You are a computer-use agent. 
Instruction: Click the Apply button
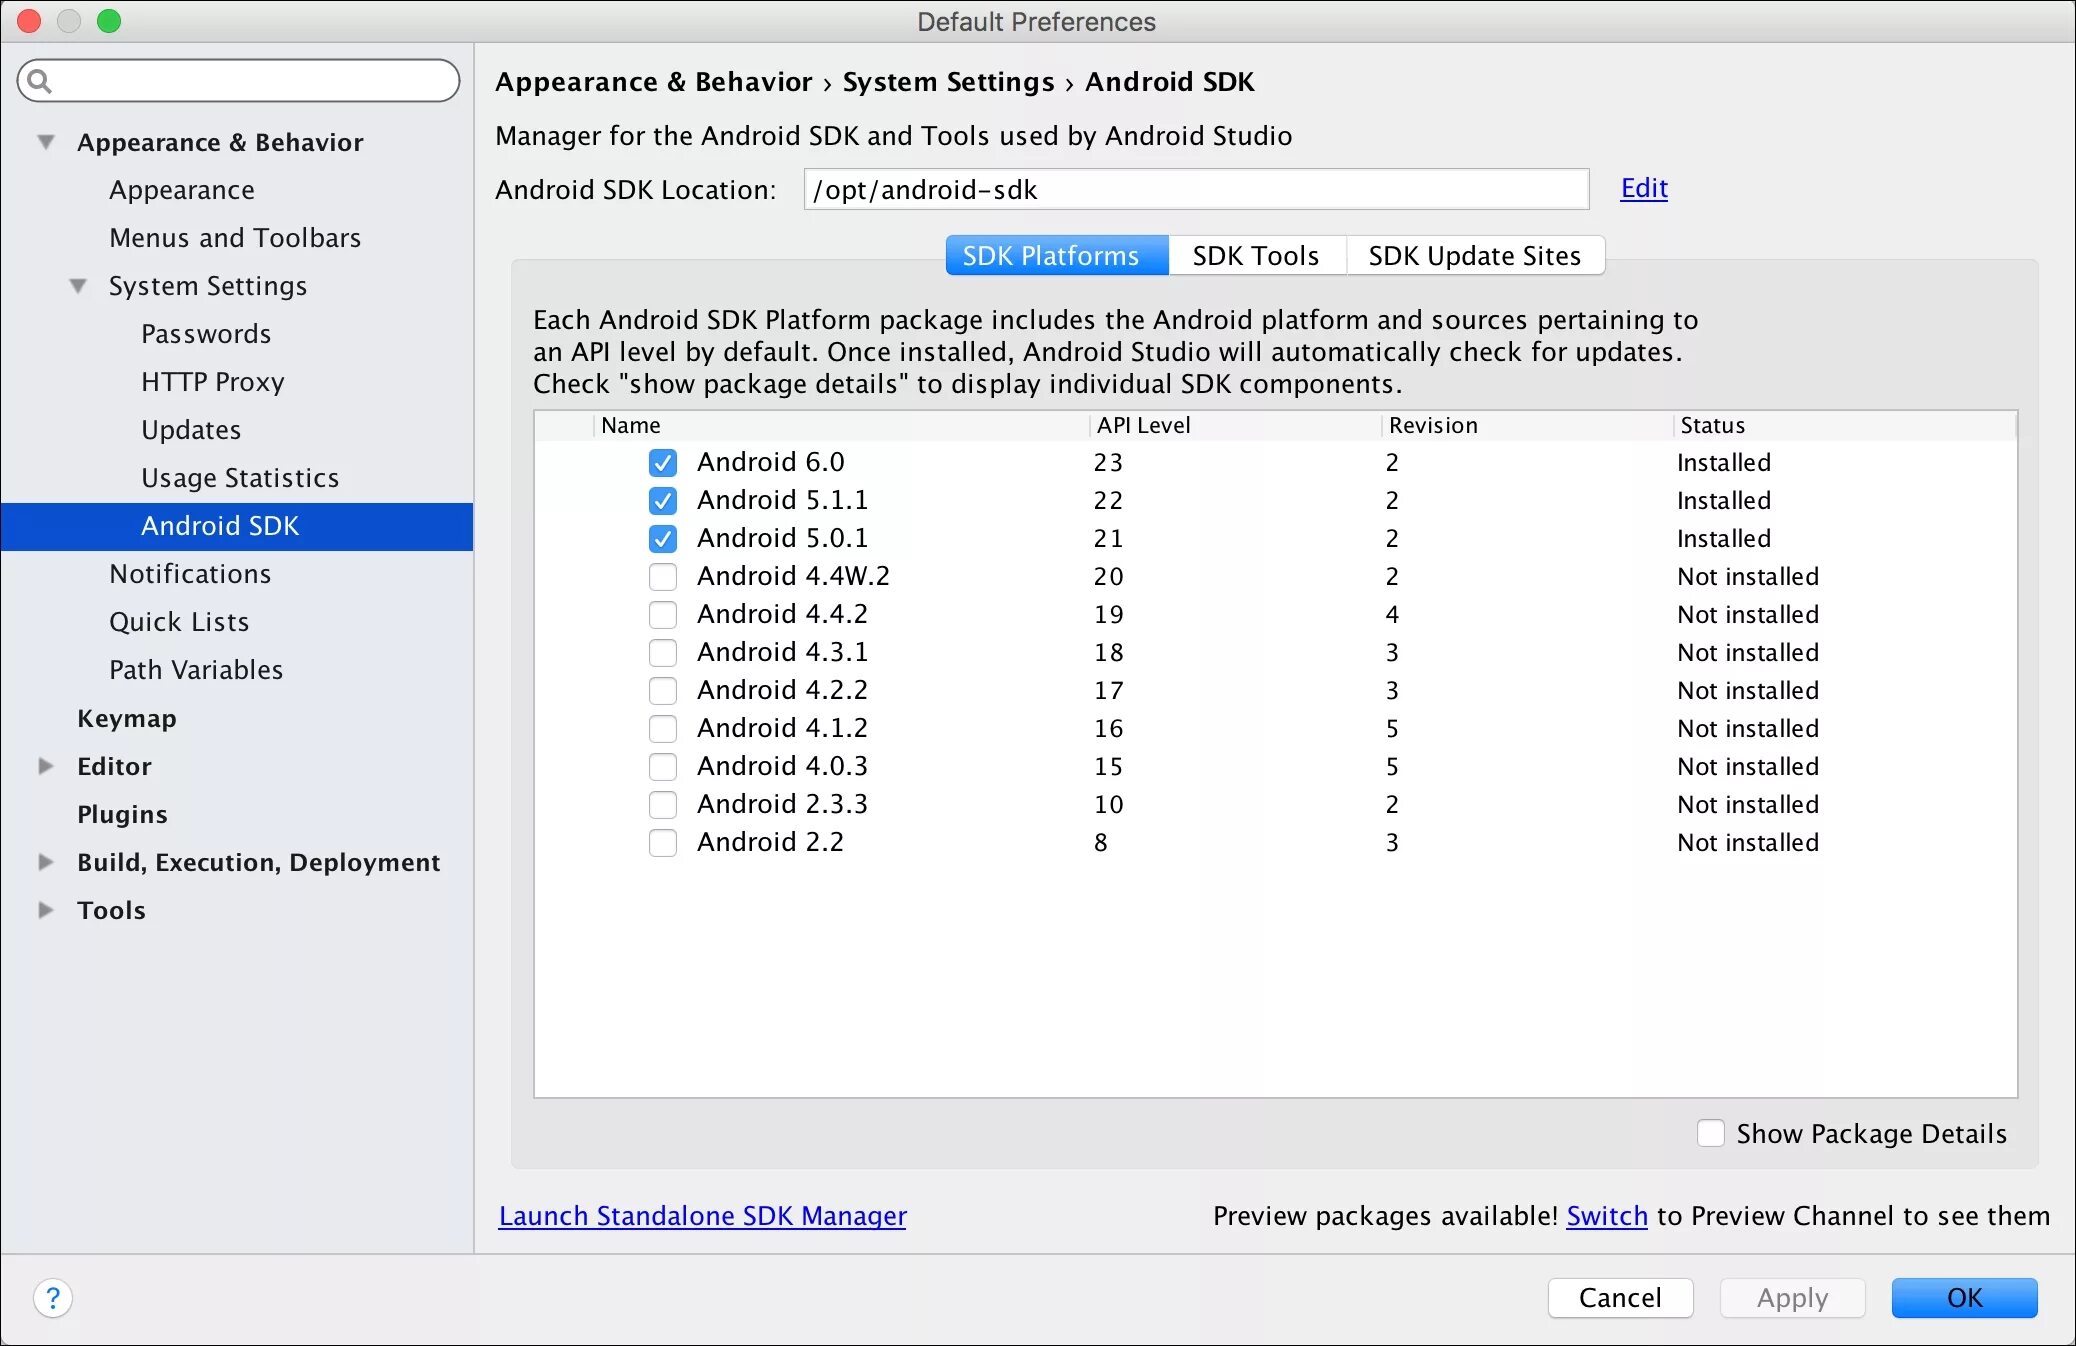(x=1792, y=1298)
